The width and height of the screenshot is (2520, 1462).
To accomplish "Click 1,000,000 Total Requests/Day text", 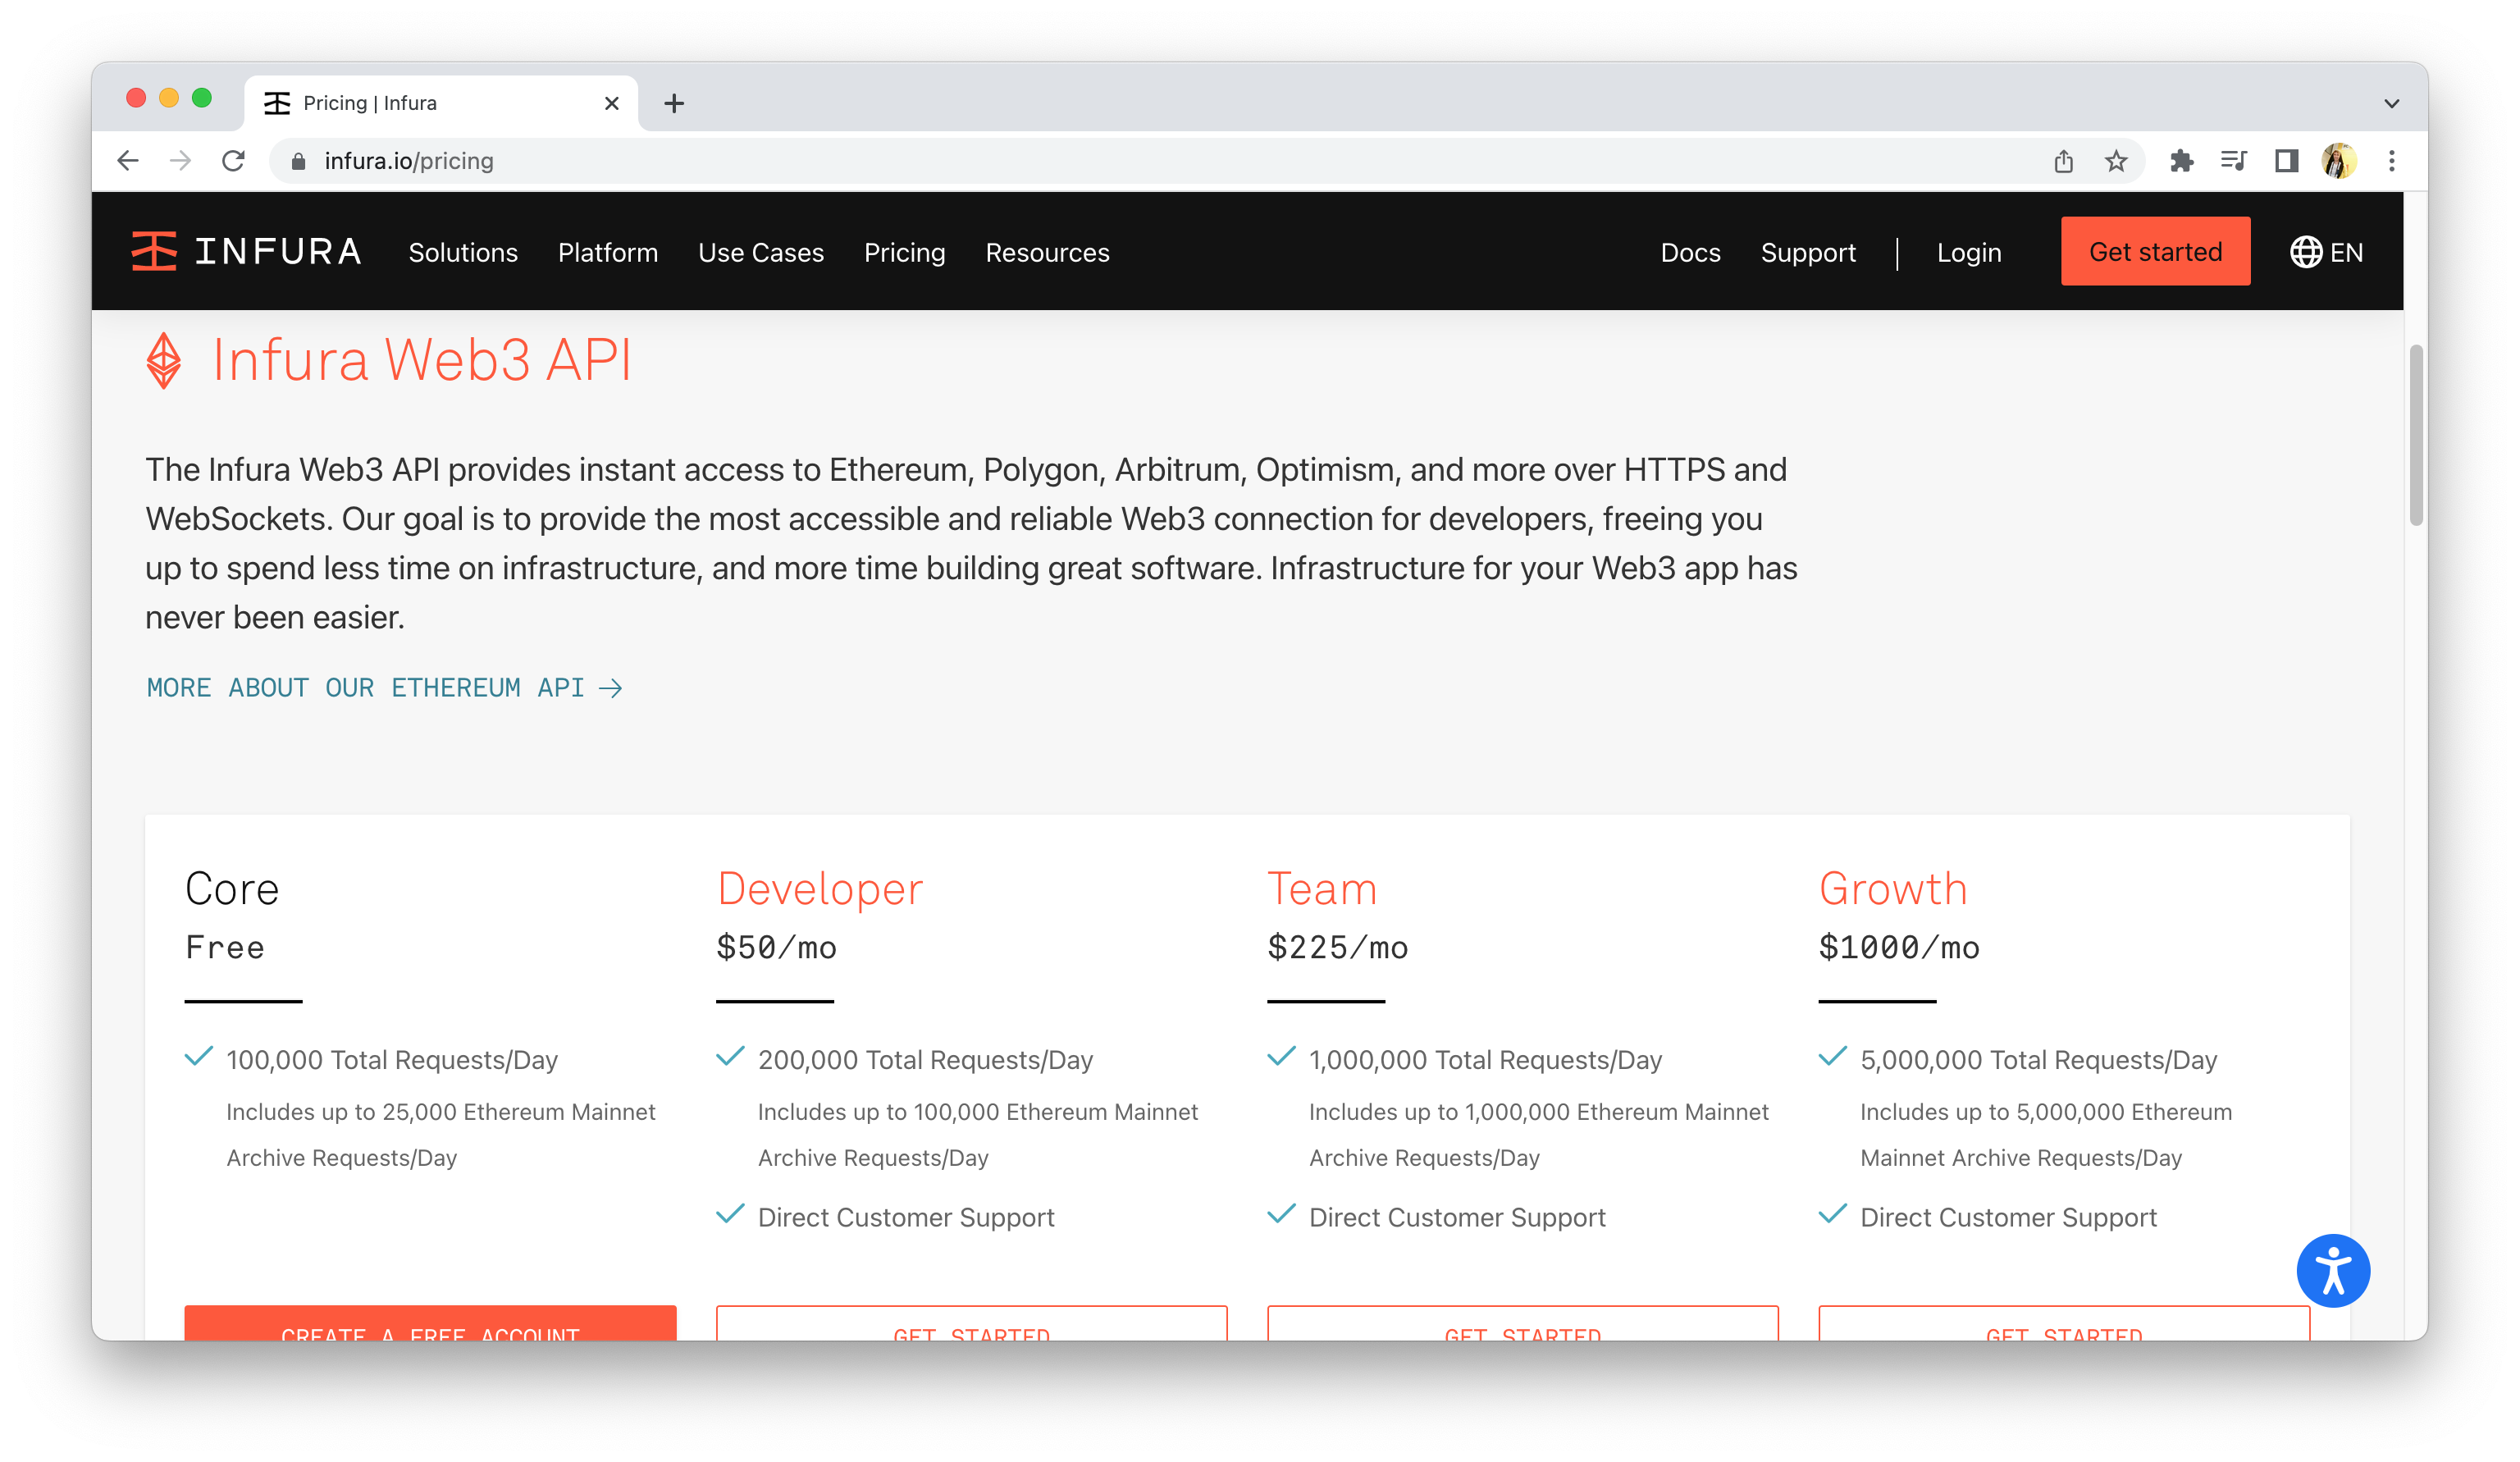I will coord(1485,1060).
